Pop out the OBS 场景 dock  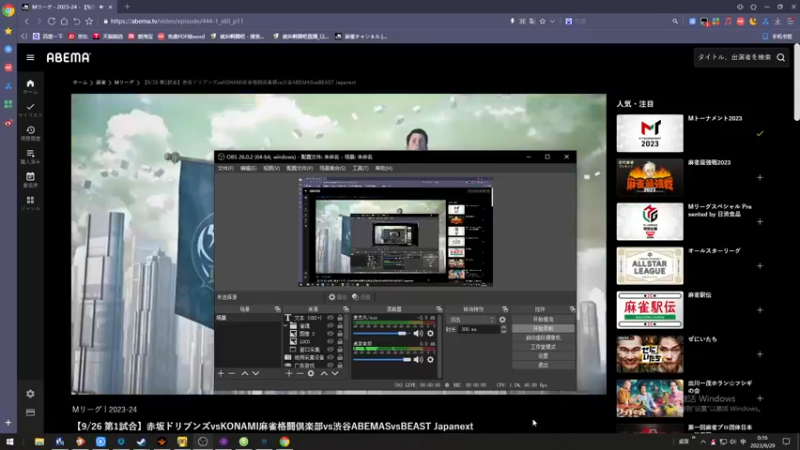coord(278,309)
